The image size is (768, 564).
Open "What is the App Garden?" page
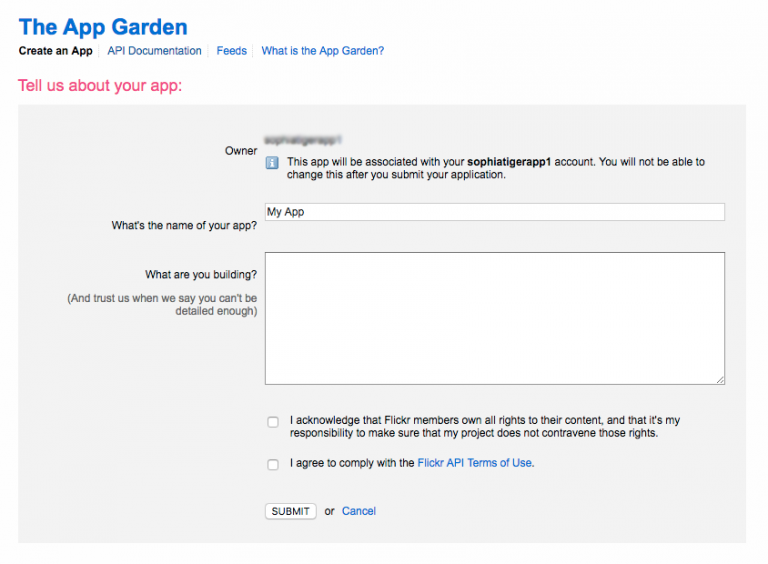click(x=322, y=51)
